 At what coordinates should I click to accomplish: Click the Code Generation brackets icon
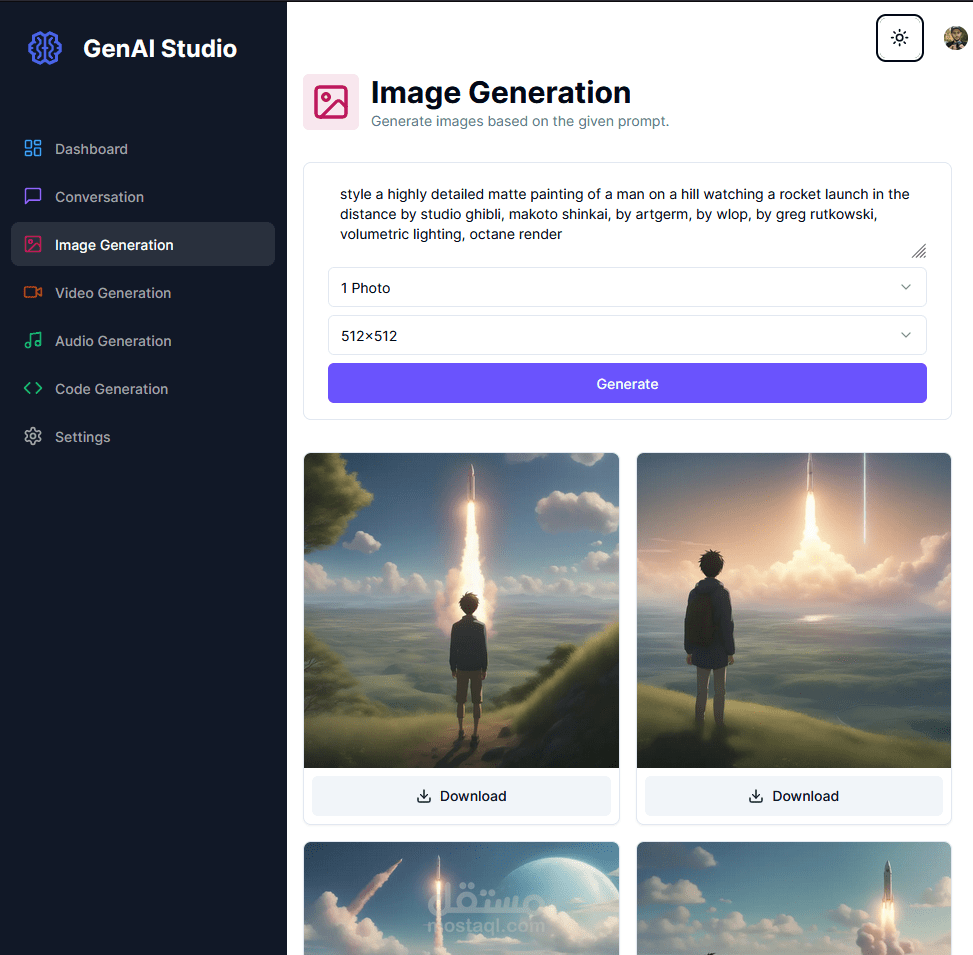(x=33, y=388)
